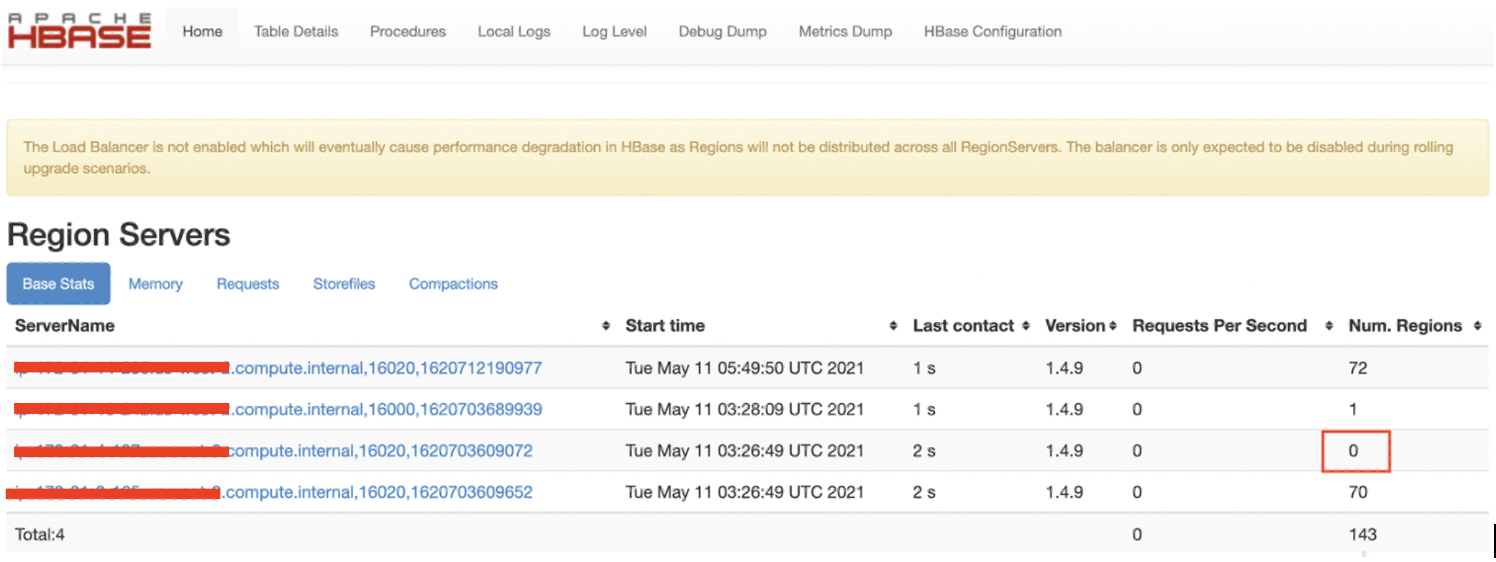Viewport: 1496px width, 562px height.
Task: Sort by Last contact column arrows
Action: tap(1025, 326)
